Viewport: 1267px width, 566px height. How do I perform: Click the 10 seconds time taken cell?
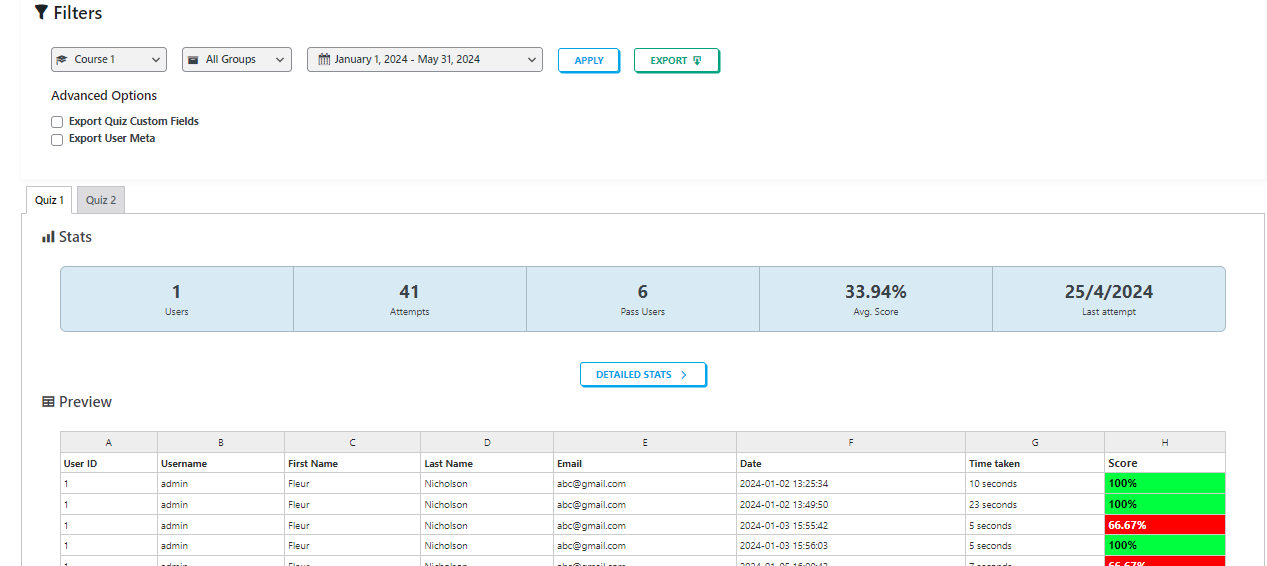click(x=1035, y=484)
